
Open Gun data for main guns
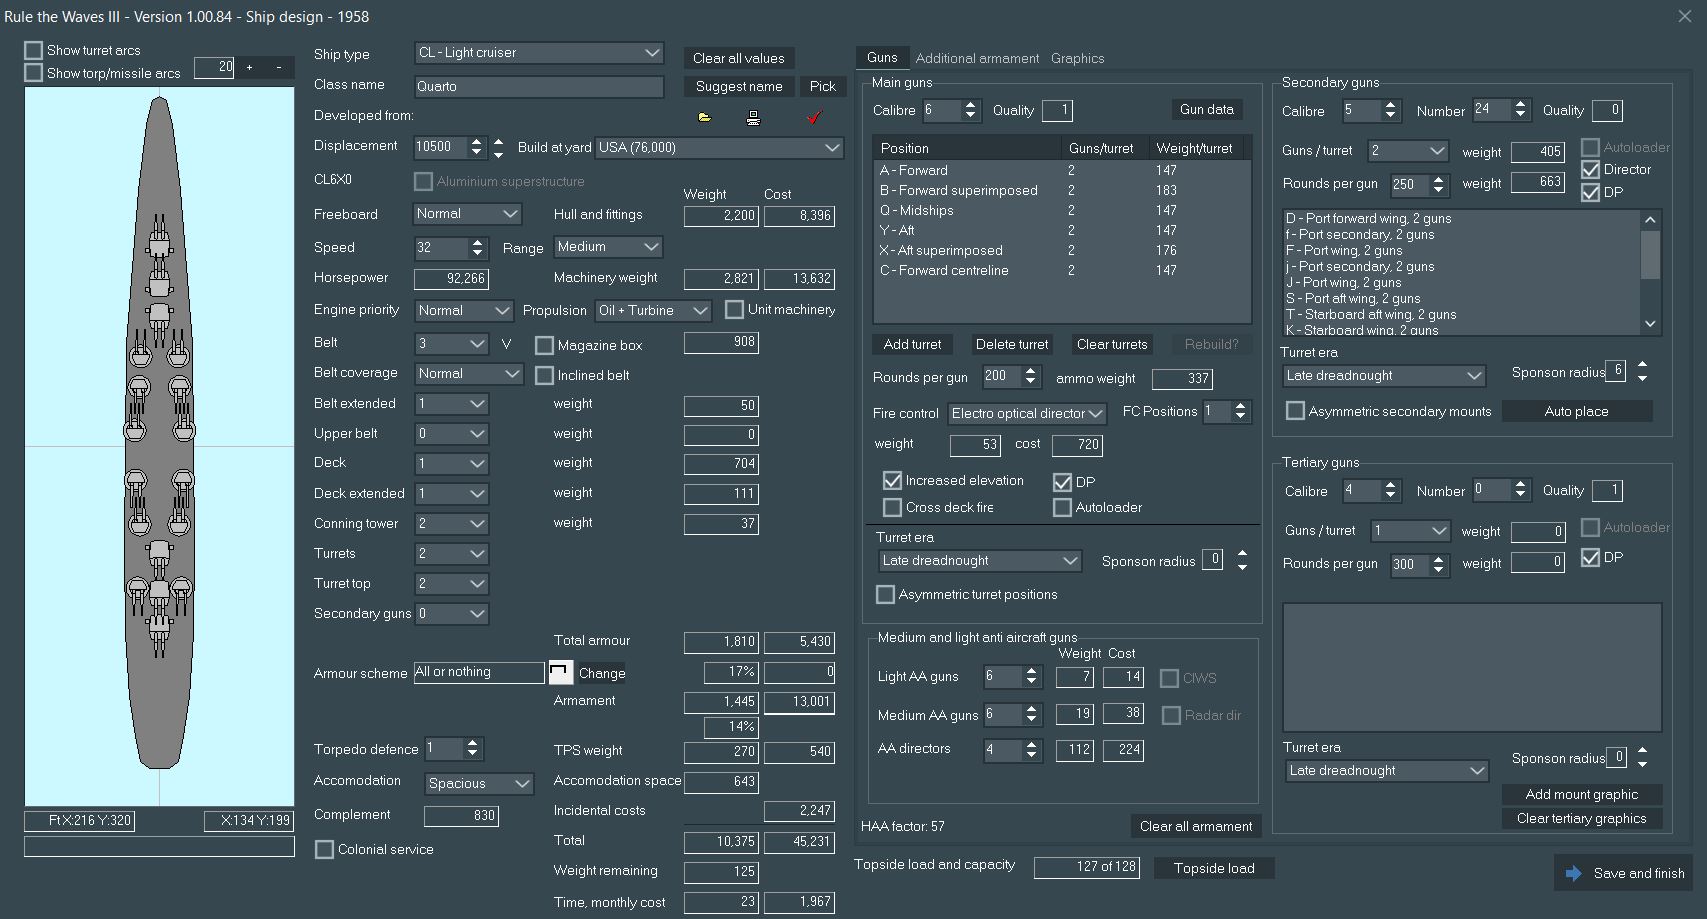[1207, 109]
